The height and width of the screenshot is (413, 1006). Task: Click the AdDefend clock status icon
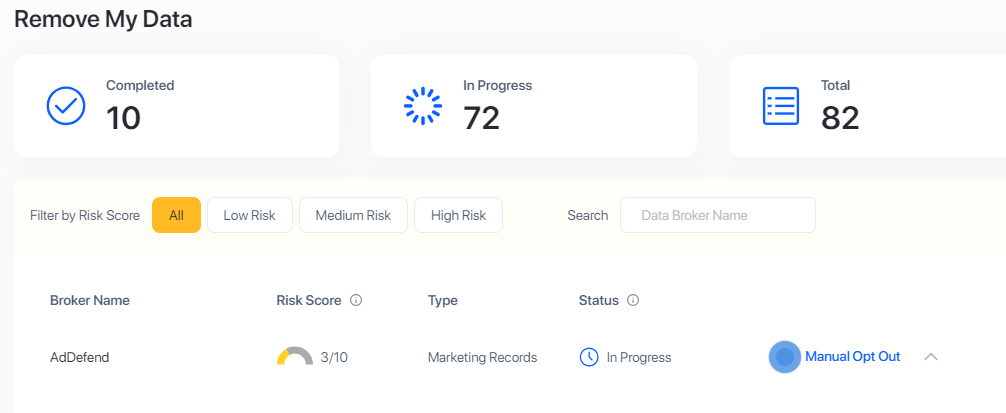pos(589,357)
